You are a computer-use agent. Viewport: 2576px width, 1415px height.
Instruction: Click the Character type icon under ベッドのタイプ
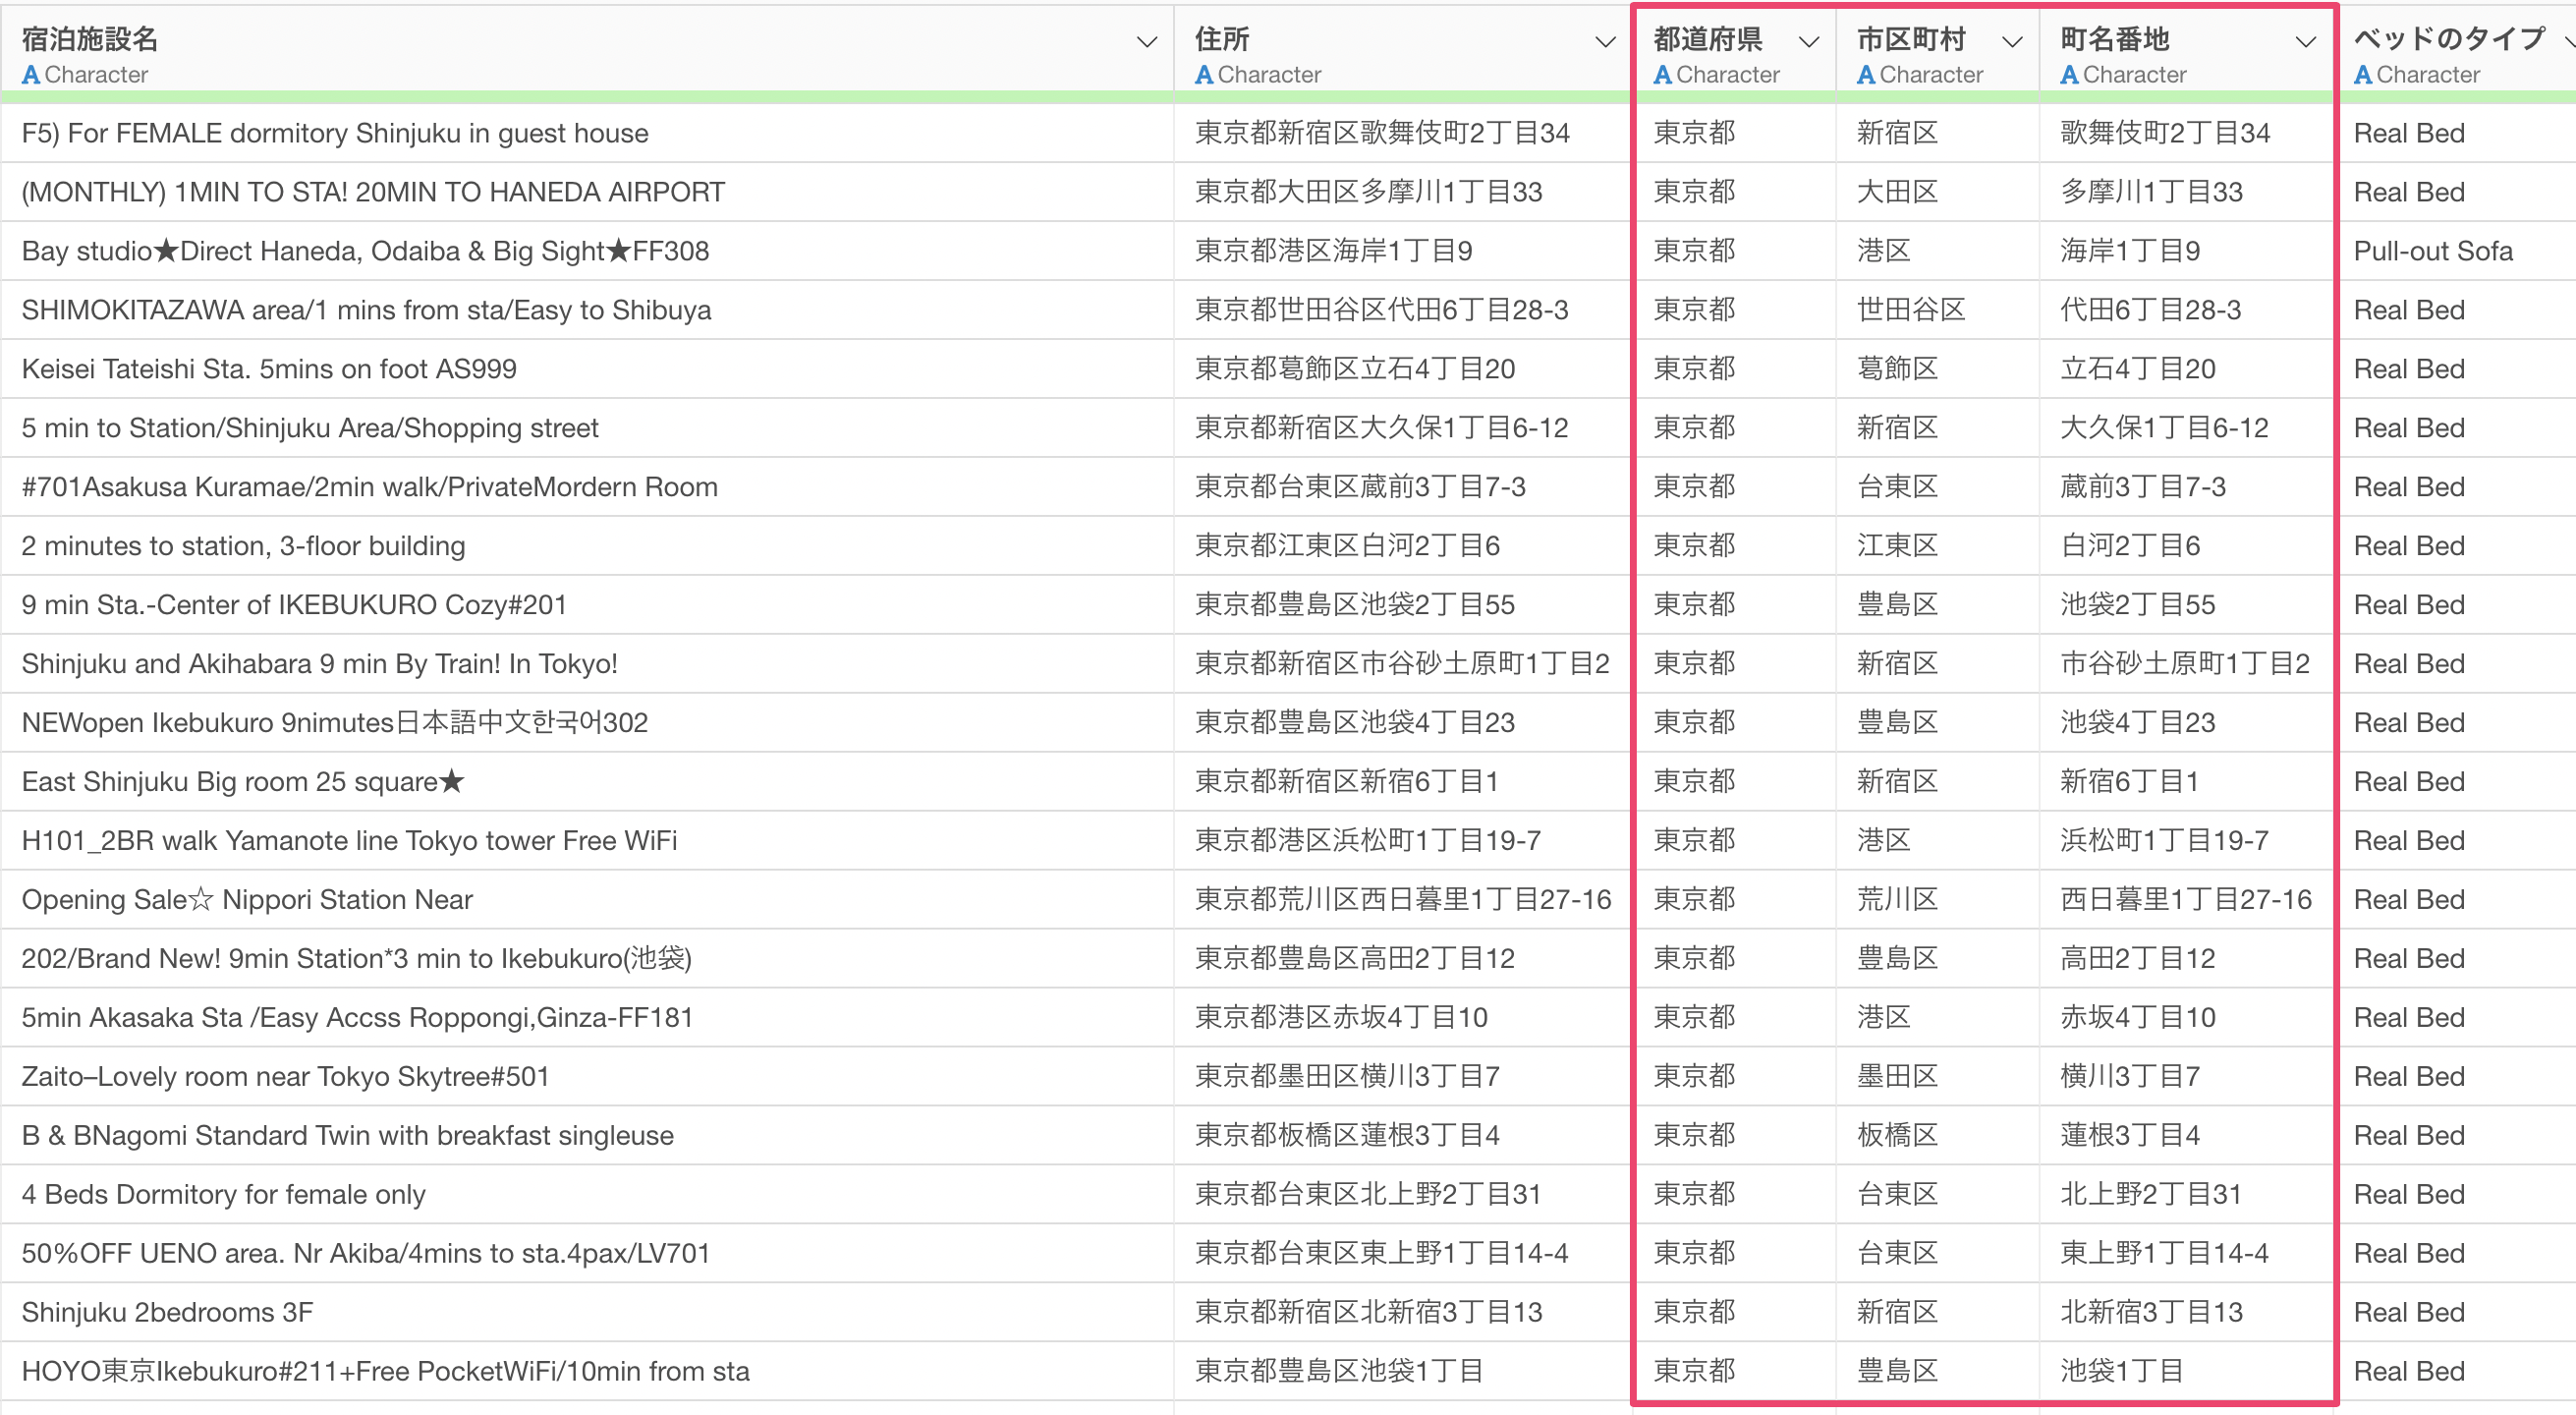(x=2363, y=75)
